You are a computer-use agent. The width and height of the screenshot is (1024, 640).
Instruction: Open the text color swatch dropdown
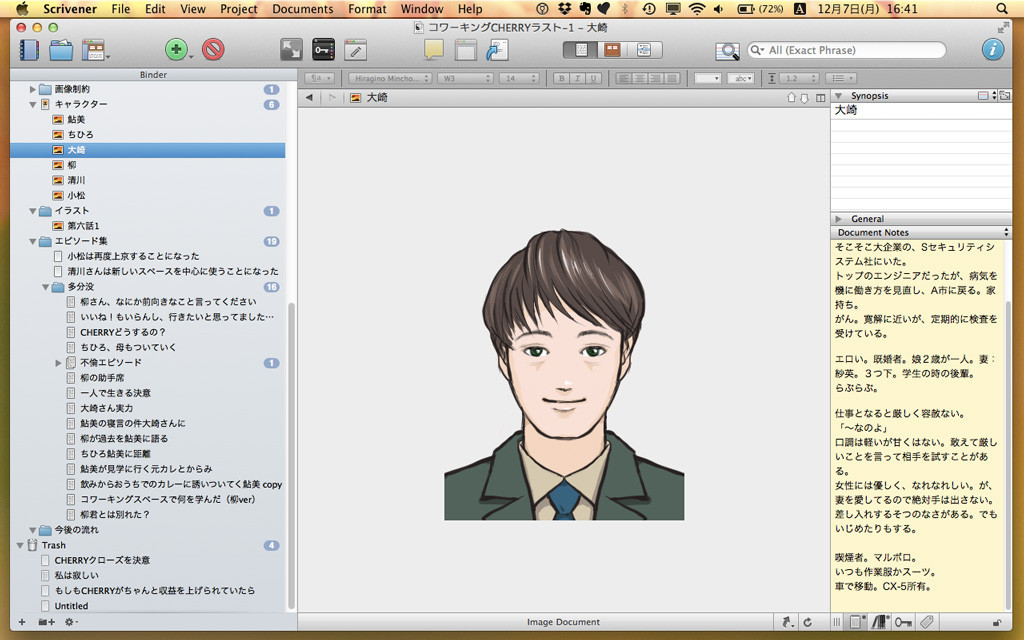[x=707, y=78]
